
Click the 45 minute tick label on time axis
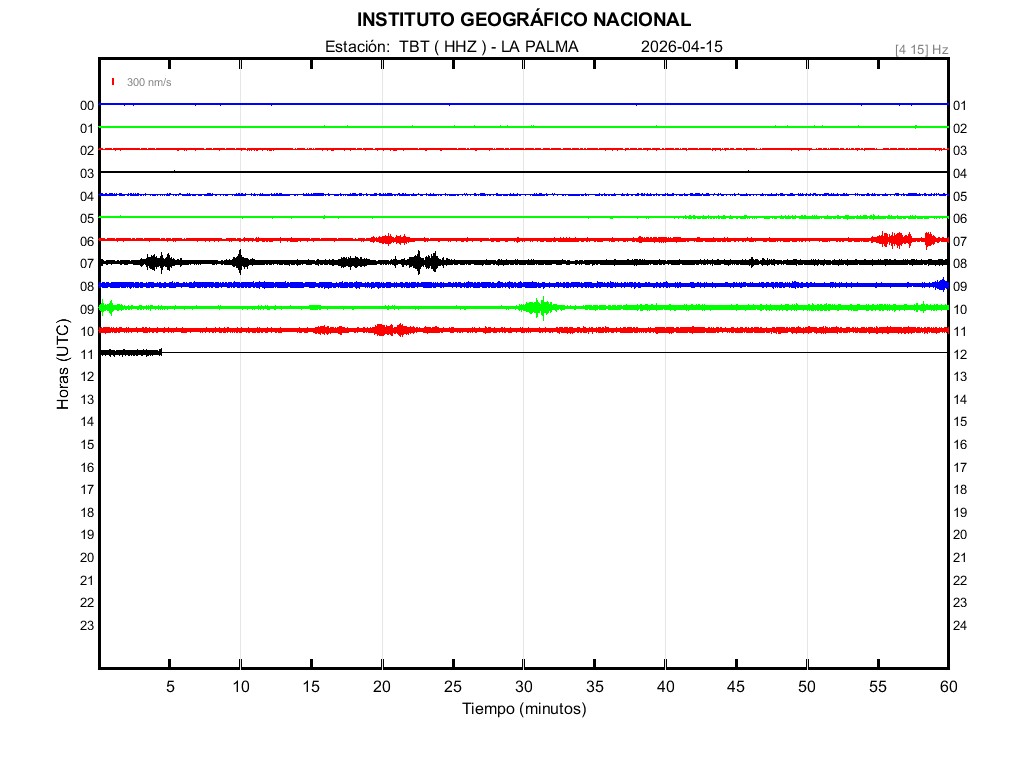736,687
